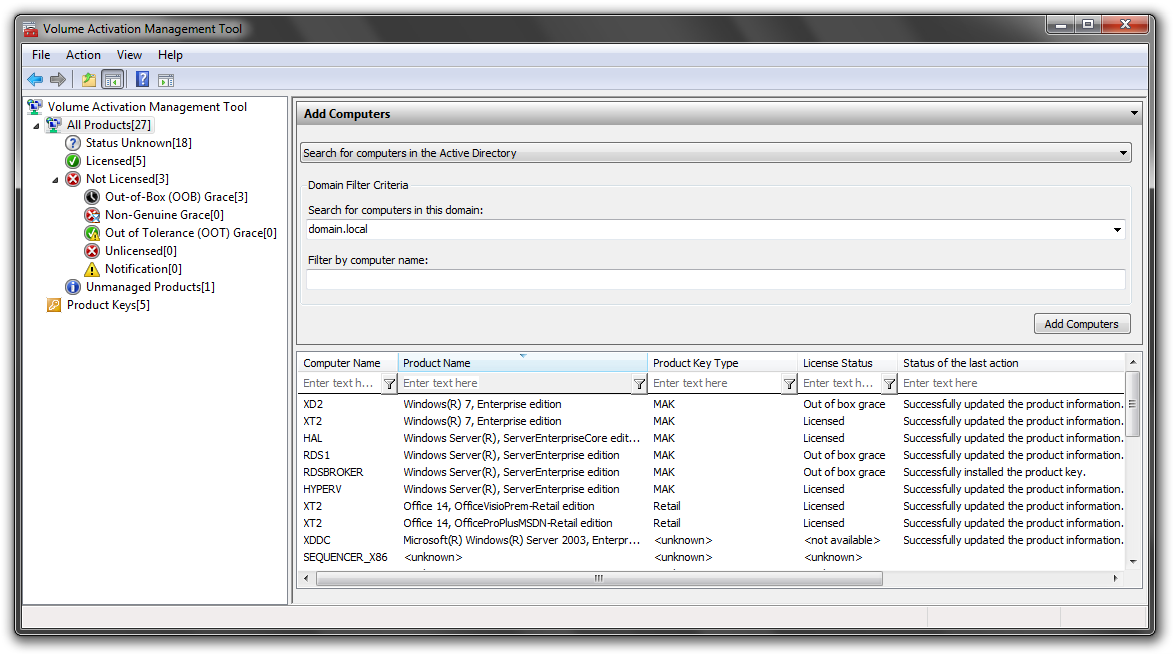
Task: Click the Unlicensed red X icon
Action: coord(92,250)
